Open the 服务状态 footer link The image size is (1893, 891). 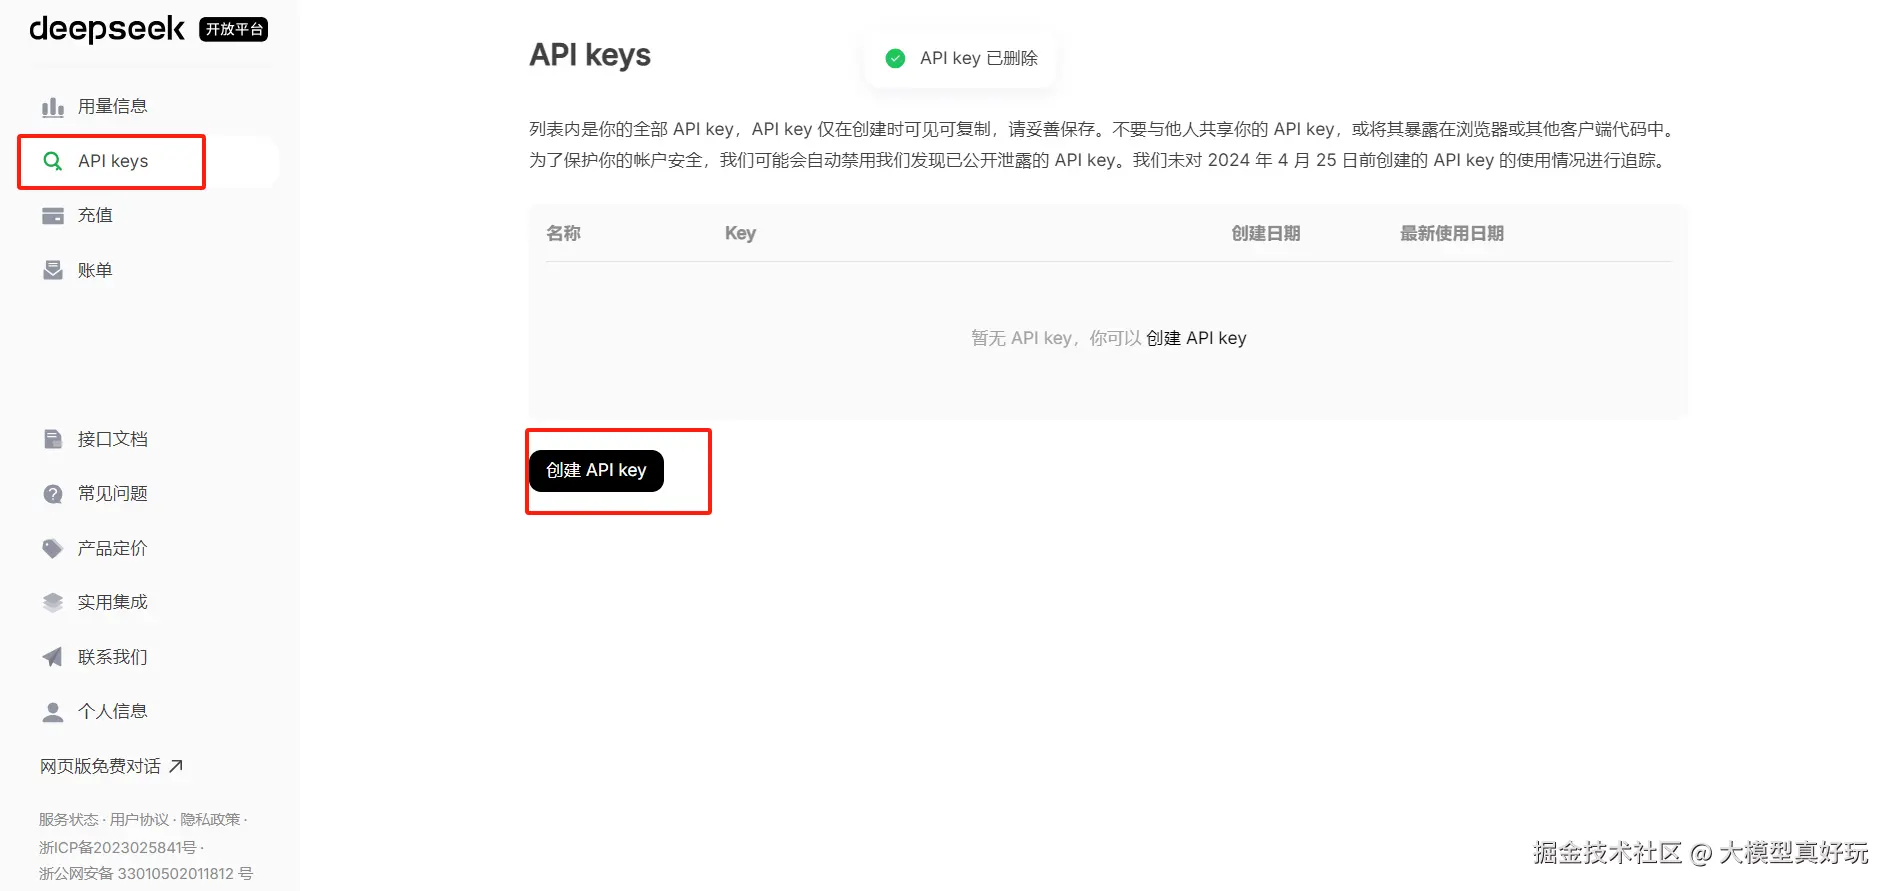[69, 819]
